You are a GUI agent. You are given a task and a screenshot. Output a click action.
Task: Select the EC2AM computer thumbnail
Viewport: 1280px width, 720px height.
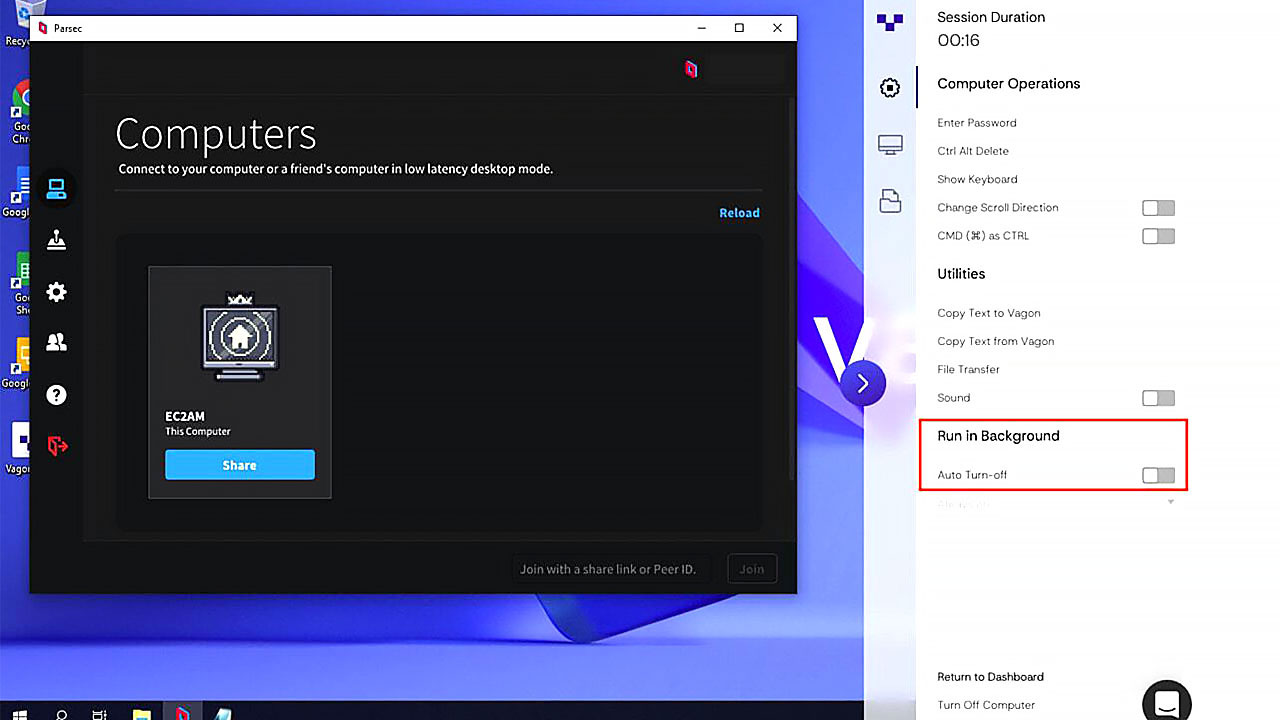(x=240, y=337)
